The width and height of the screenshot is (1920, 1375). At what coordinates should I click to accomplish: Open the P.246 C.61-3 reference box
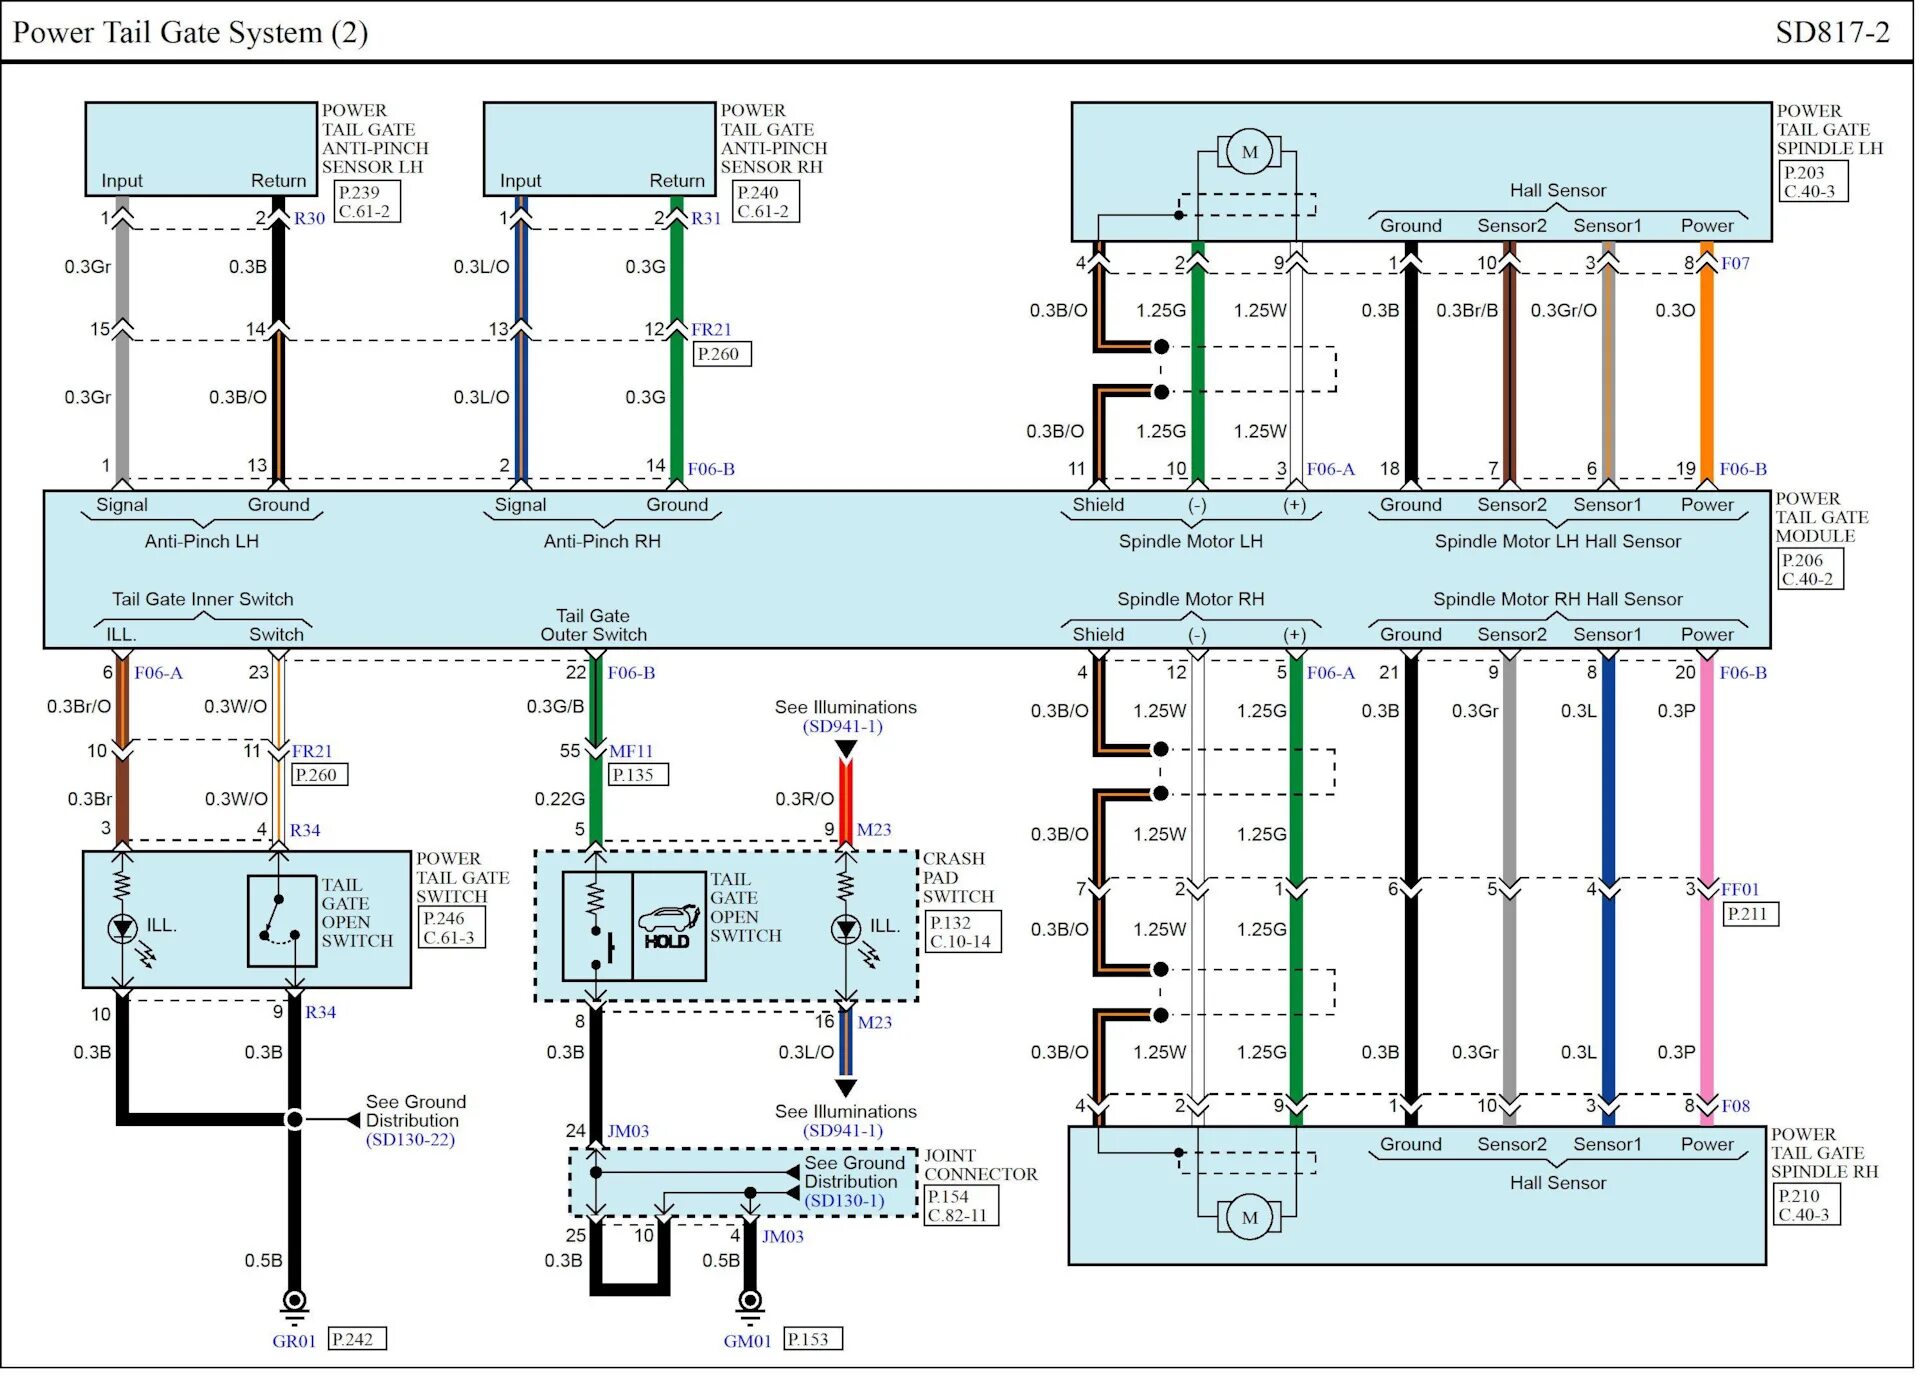tap(452, 927)
